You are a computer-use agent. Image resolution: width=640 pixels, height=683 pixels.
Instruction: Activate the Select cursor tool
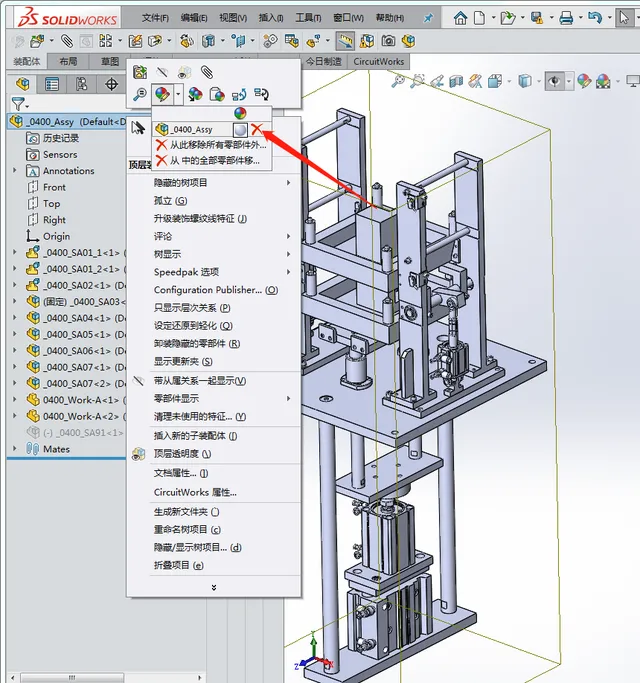pos(624,18)
